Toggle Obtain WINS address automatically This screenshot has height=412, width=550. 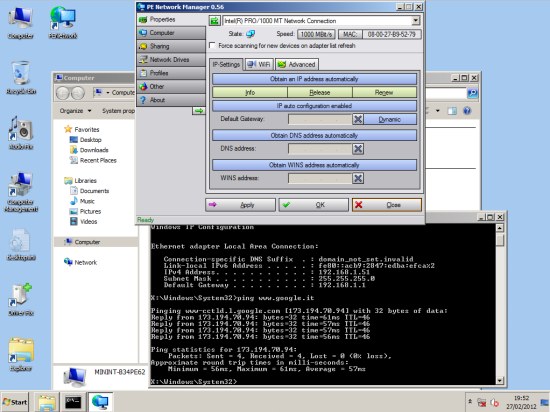click(314, 165)
